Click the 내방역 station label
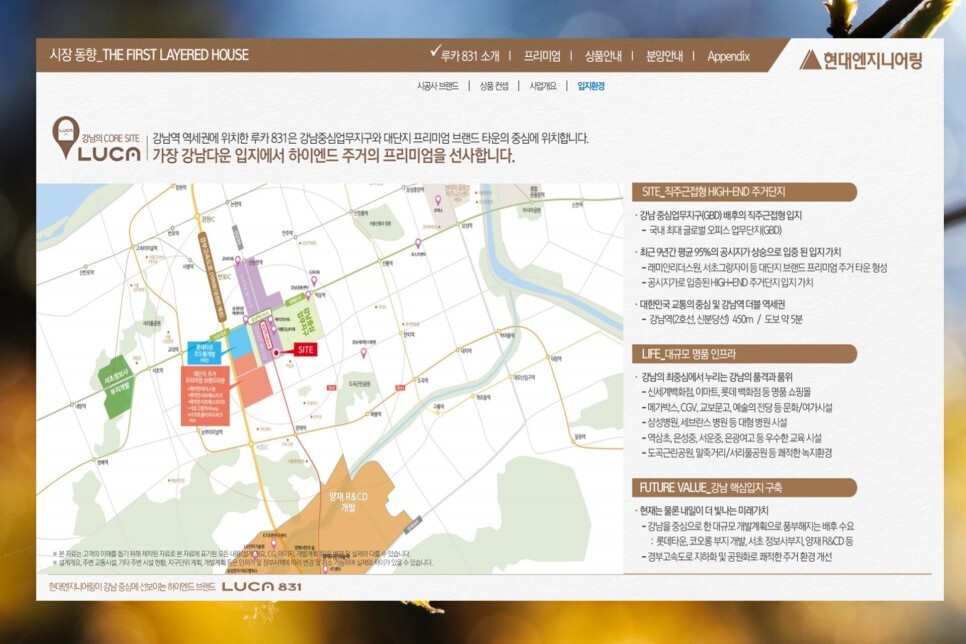Screen dimensions: 966x644 (x=80, y=407)
